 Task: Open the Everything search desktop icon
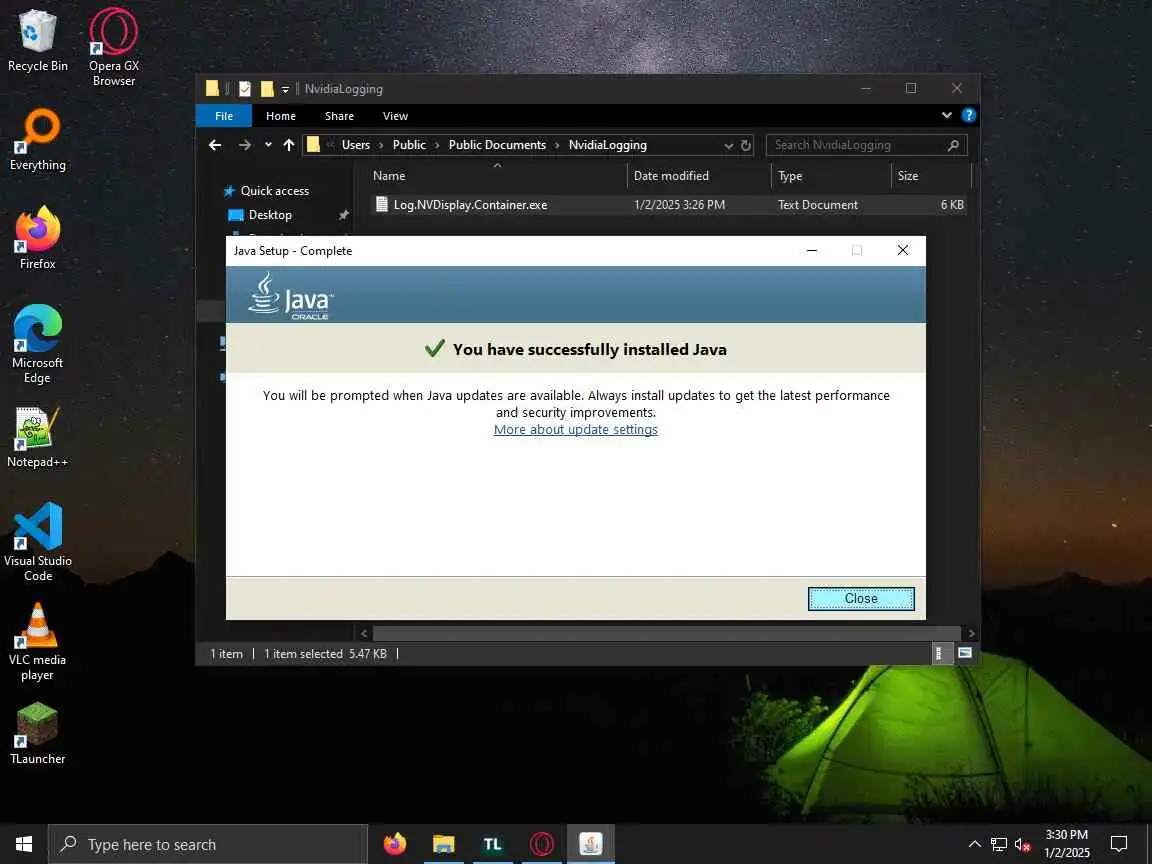pyautogui.click(x=37, y=140)
